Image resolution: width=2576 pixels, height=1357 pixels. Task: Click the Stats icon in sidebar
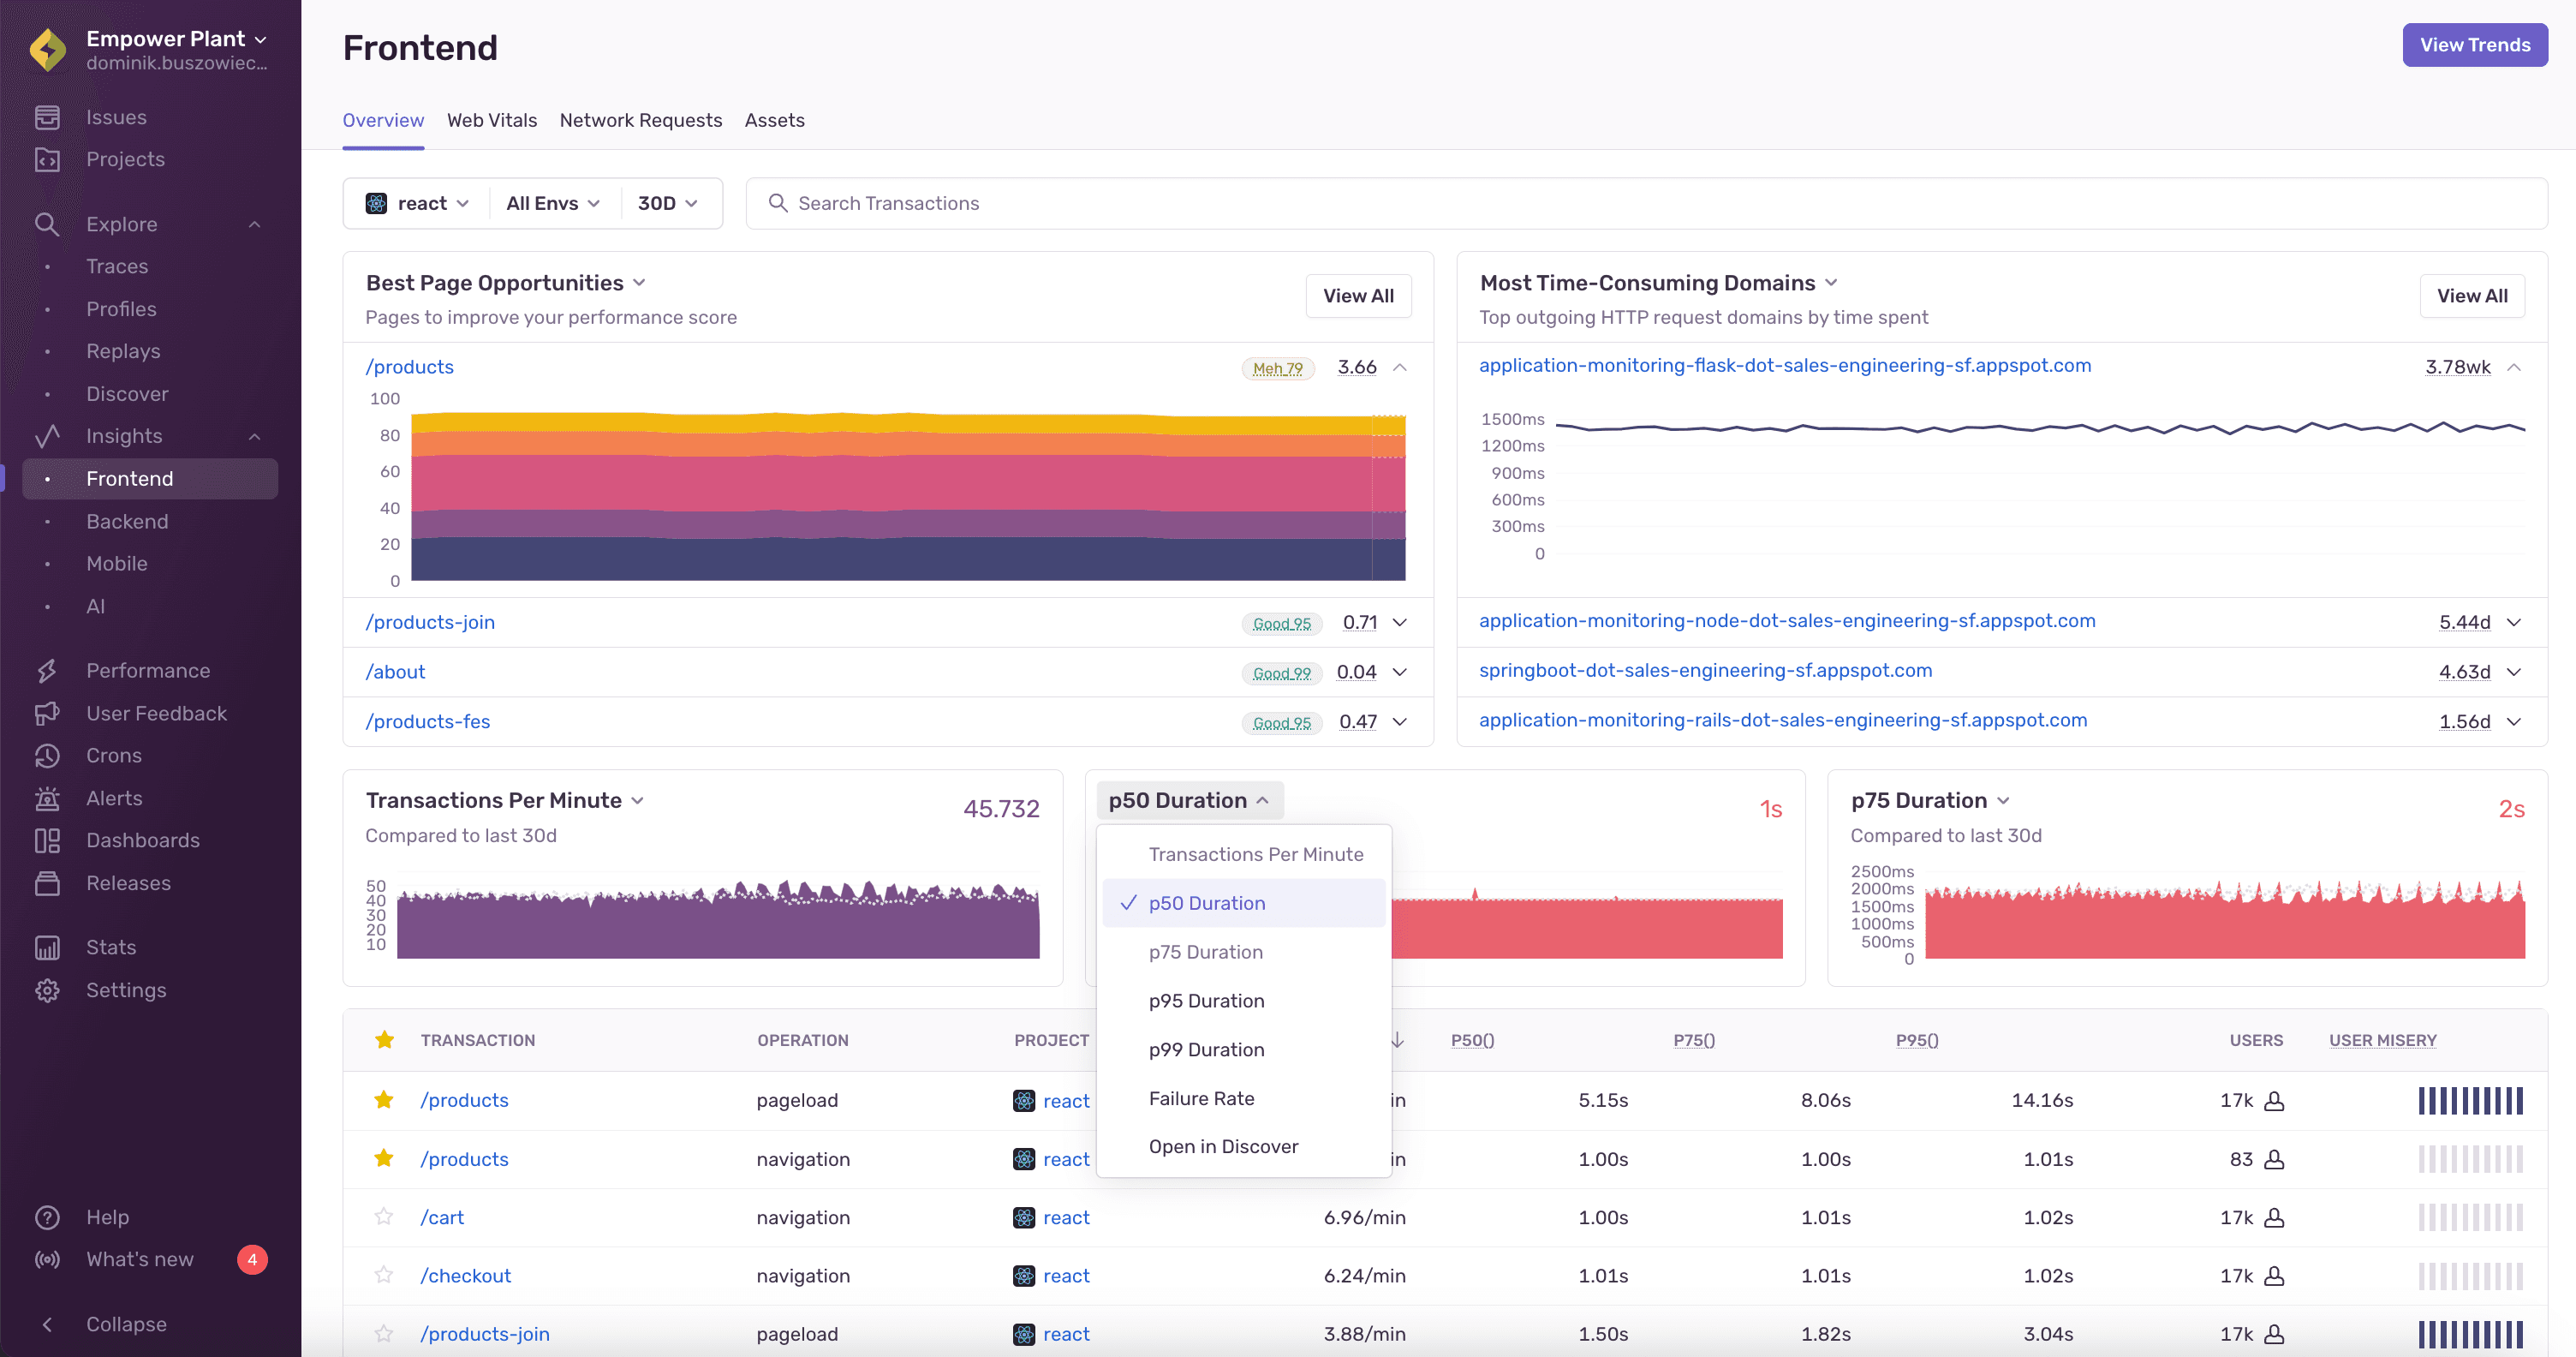point(48,946)
